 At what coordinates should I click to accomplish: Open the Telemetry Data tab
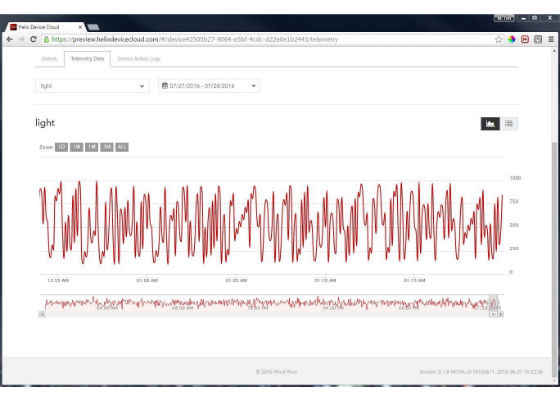click(88, 59)
